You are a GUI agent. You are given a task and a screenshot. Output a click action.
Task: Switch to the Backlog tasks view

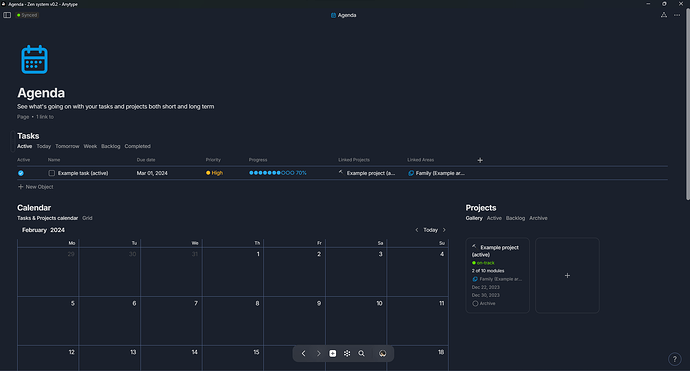[110, 146]
